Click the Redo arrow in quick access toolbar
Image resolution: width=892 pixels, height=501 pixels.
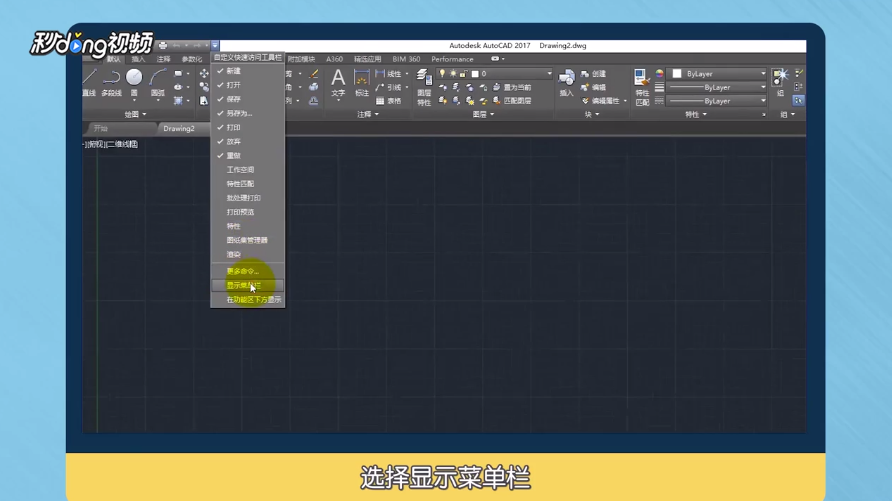(196, 45)
